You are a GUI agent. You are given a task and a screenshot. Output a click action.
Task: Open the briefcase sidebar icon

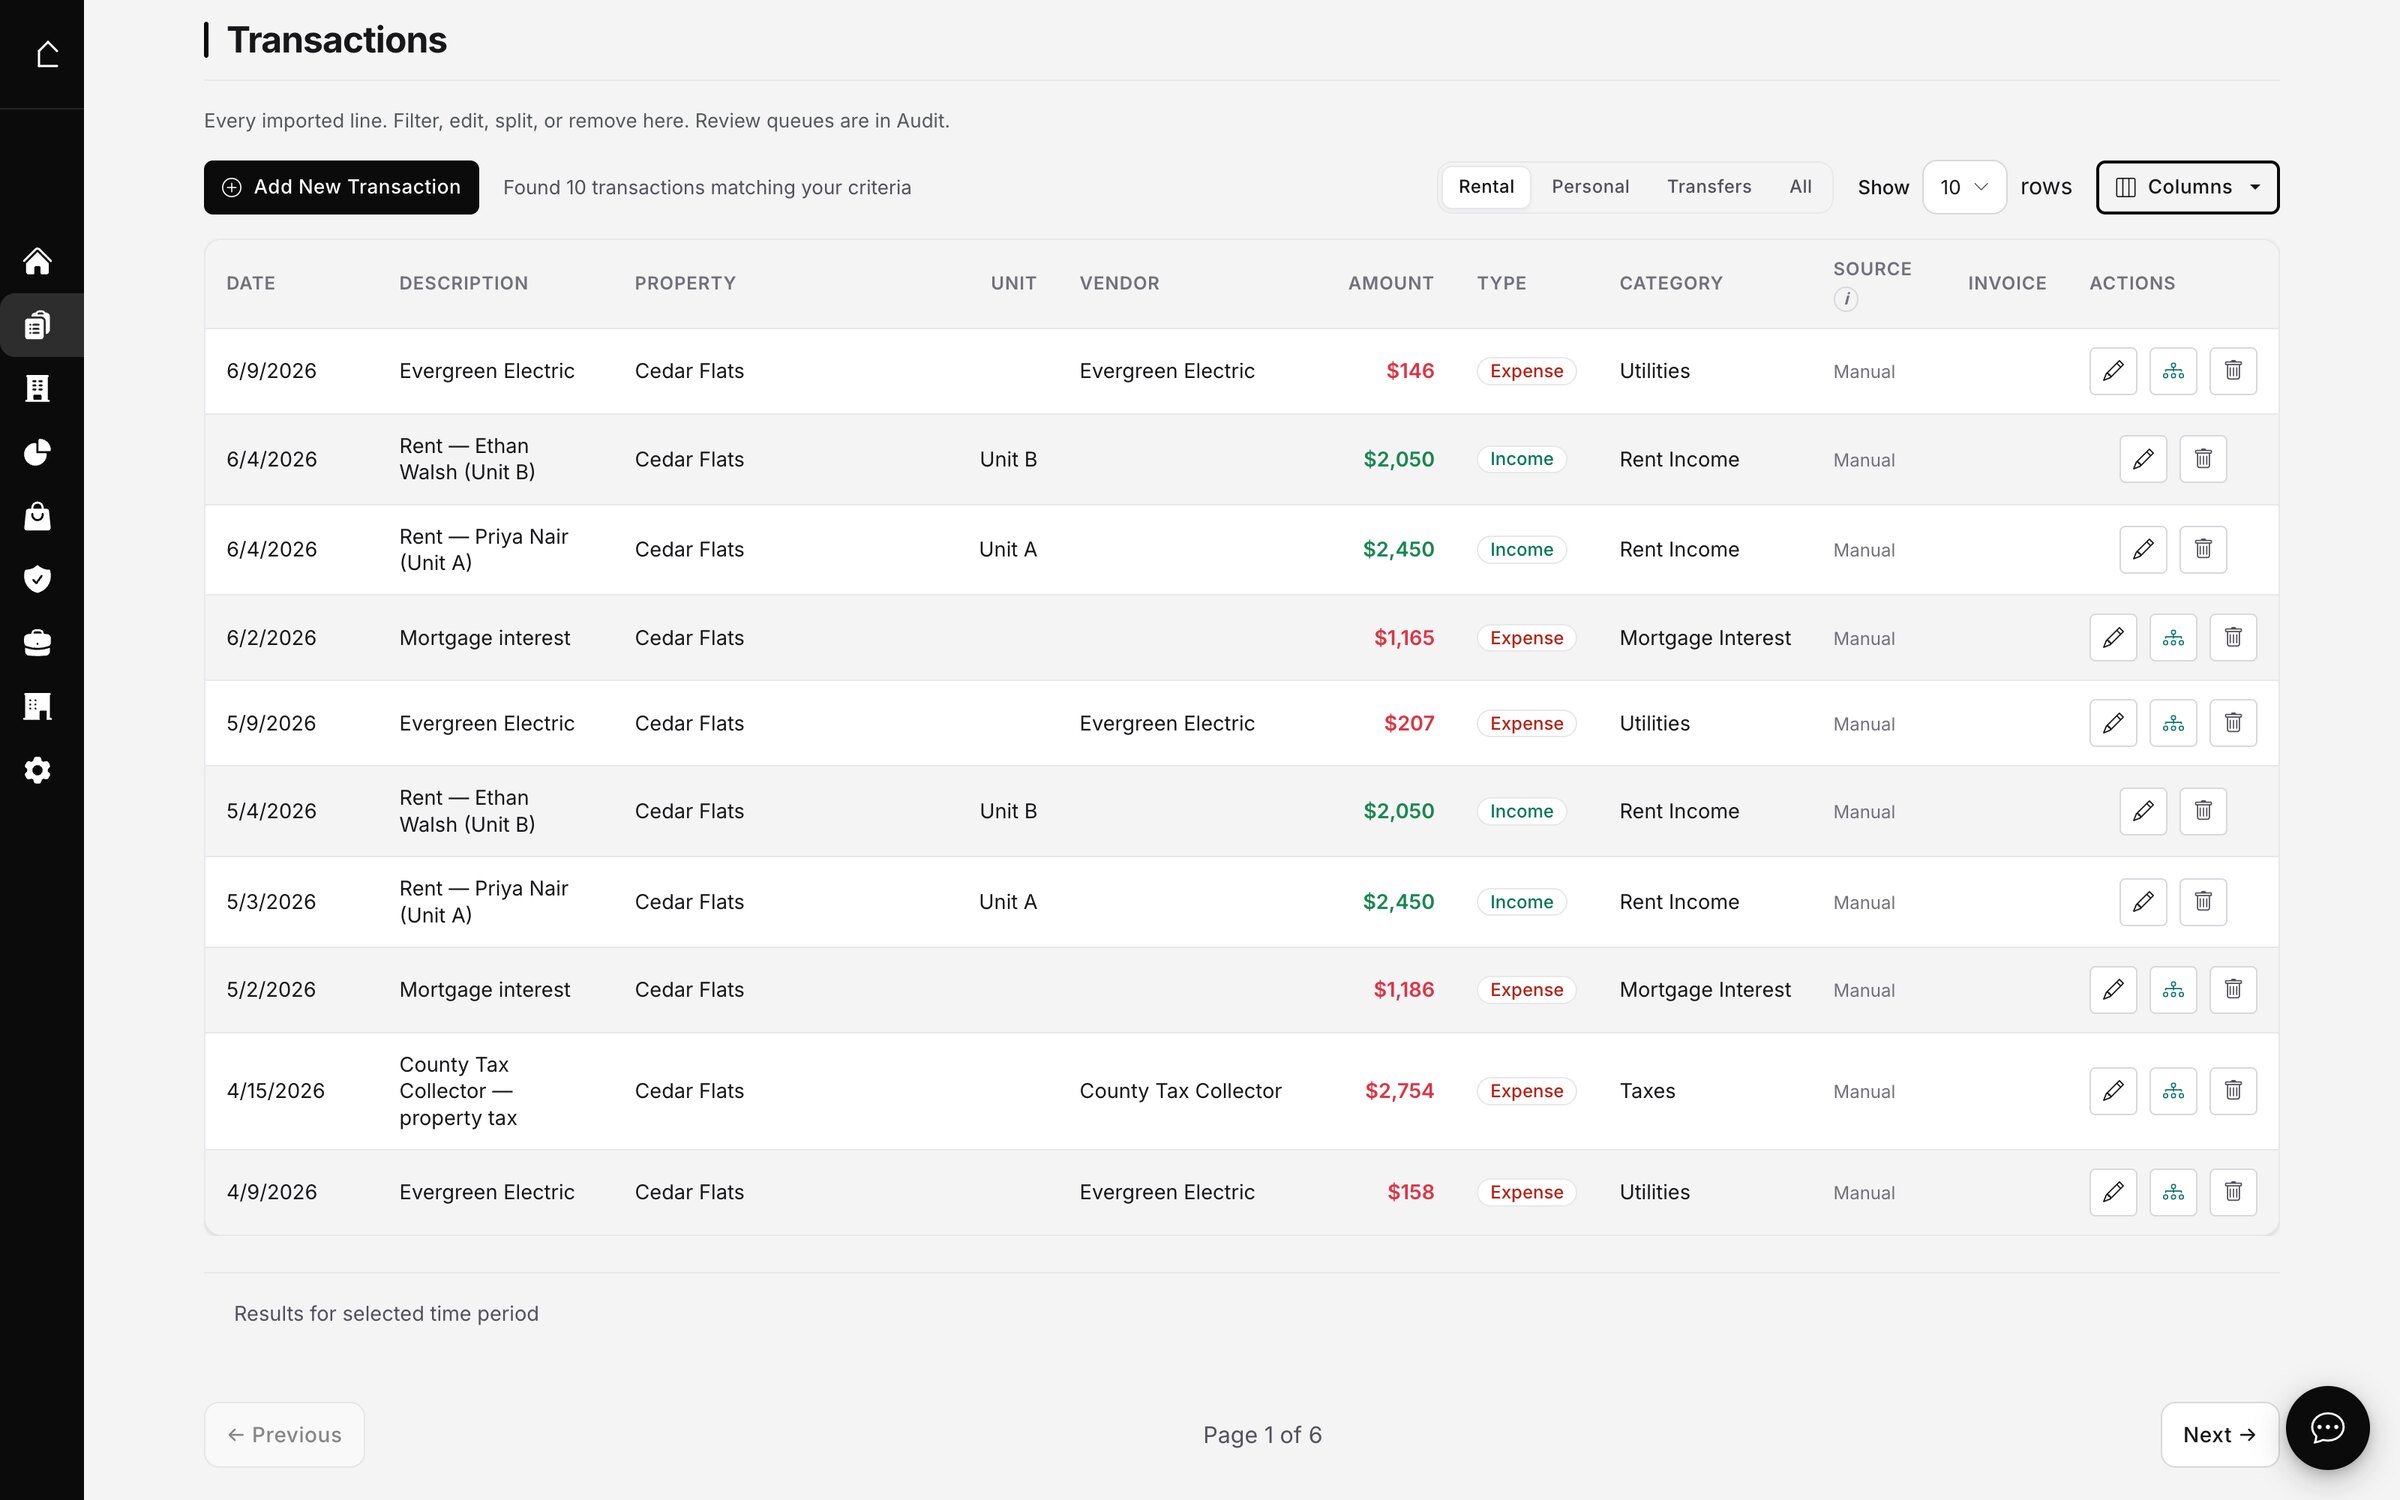[x=38, y=643]
